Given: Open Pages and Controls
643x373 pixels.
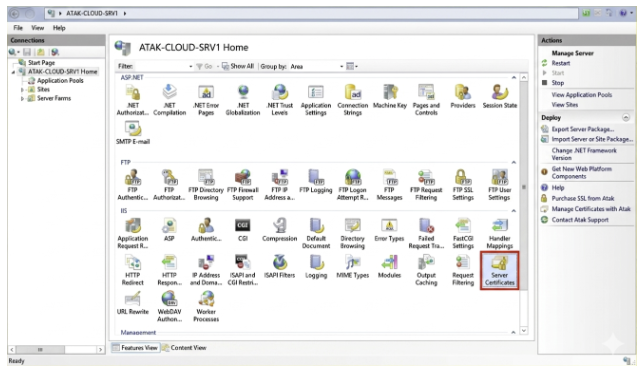Looking at the screenshot, I should [x=426, y=100].
